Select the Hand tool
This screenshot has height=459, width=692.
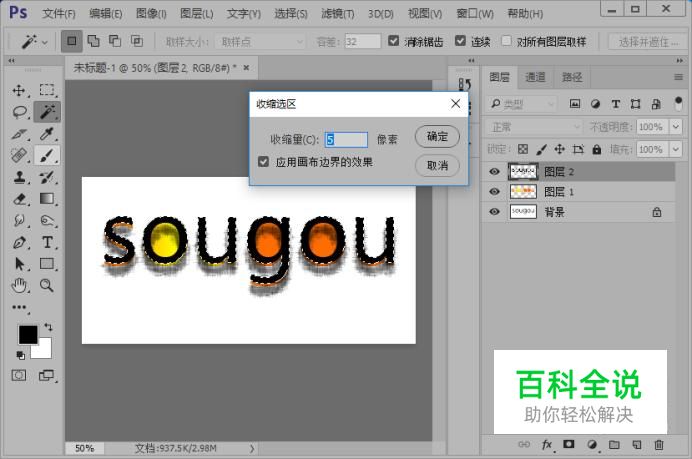point(19,286)
